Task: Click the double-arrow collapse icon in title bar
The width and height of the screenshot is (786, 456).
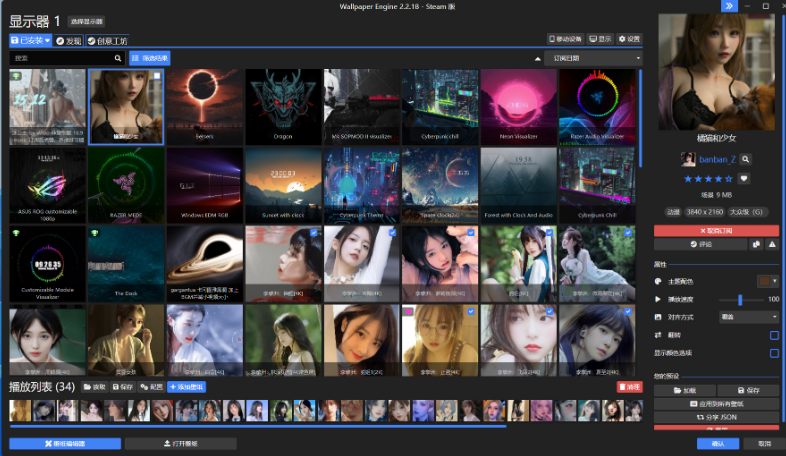Action: pos(729,6)
